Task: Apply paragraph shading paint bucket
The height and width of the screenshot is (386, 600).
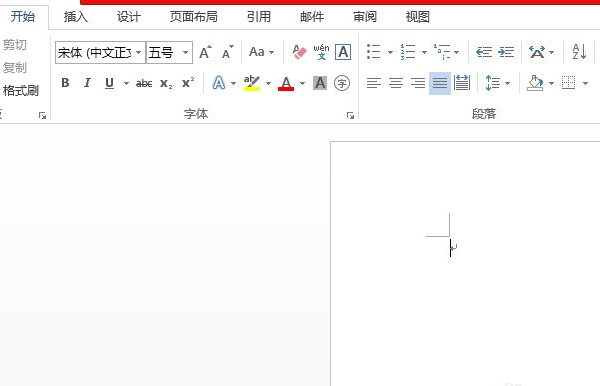Action: pos(535,83)
